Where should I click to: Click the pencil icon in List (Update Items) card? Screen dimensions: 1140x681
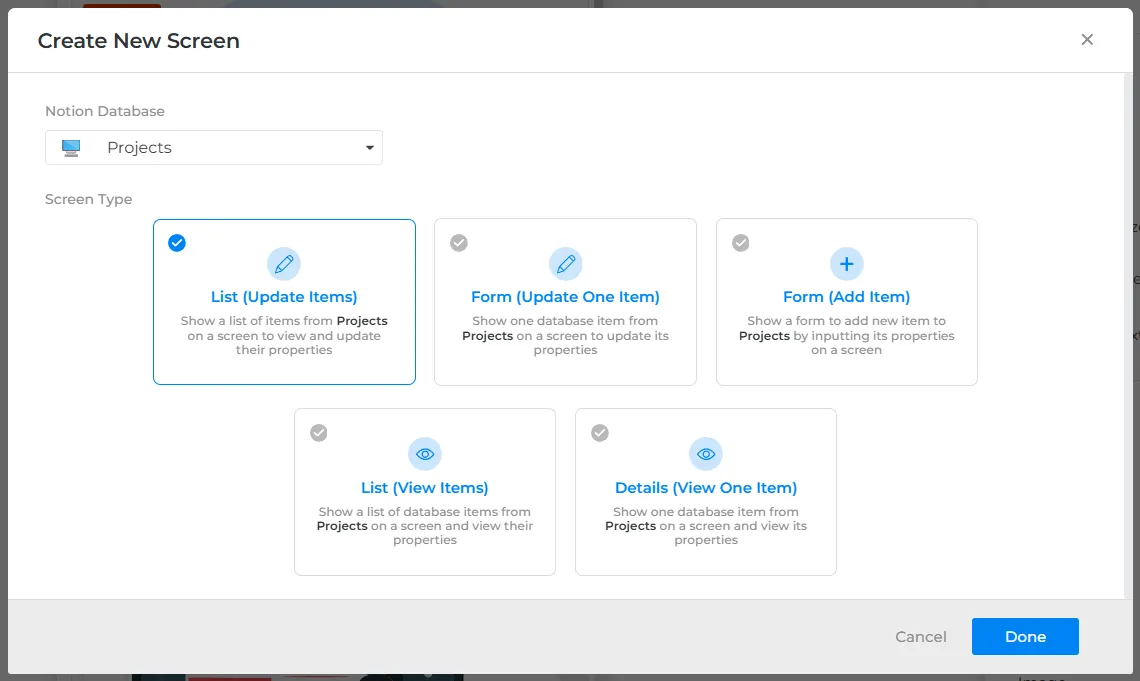point(284,264)
